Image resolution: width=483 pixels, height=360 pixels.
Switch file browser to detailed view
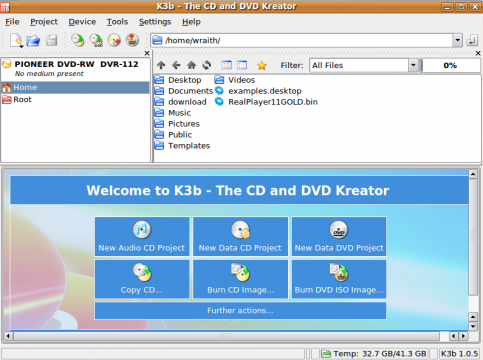(242, 65)
